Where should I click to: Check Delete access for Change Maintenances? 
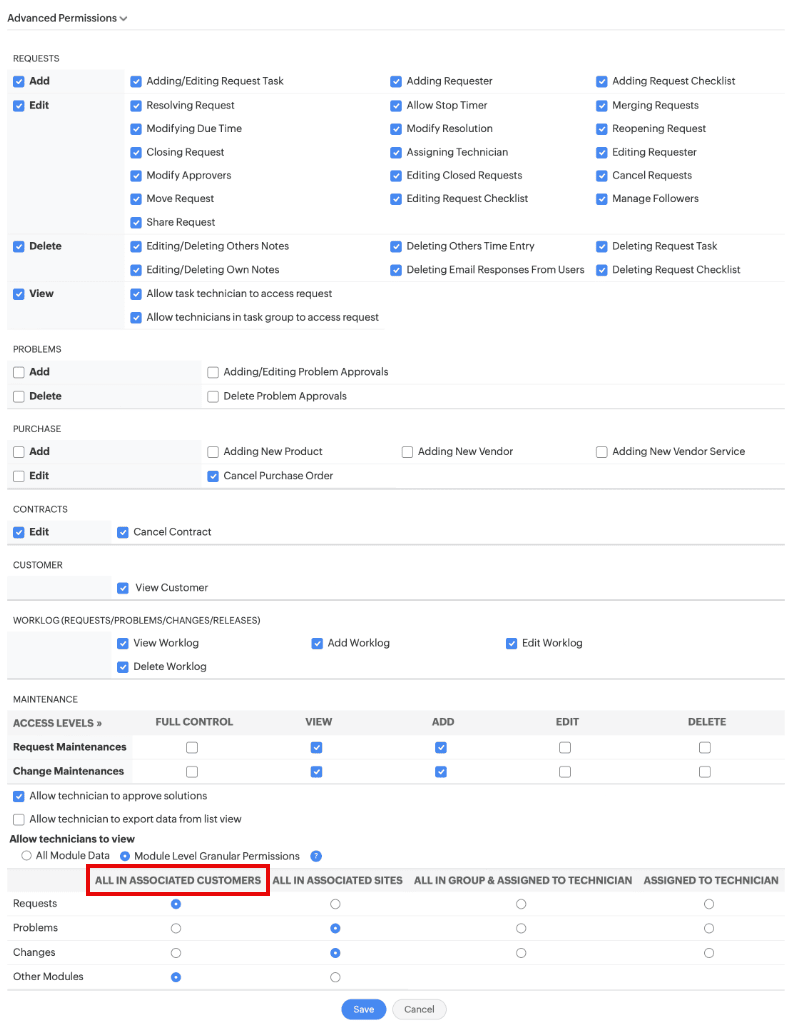click(705, 771)
